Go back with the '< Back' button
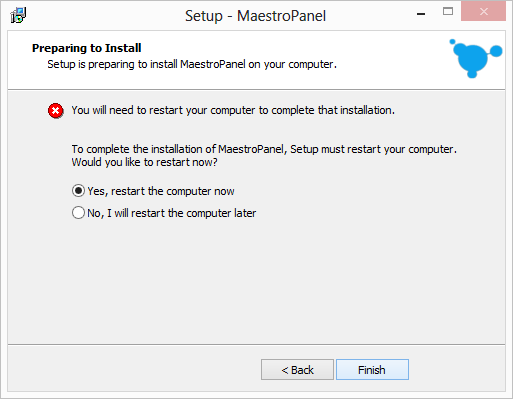513x399 pixels. pos(297,369)
